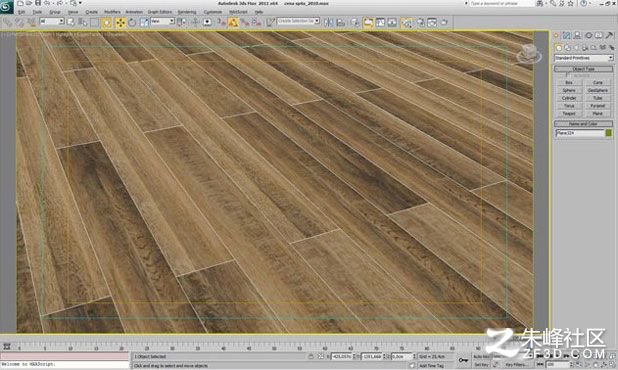
Task: Click the green object color swatch
Action: [x=609, y=133]
